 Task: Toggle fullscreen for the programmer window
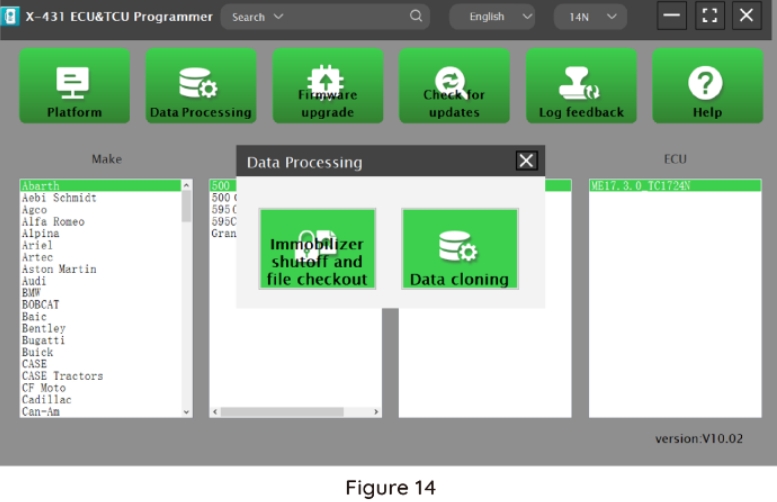click(710, 16)
